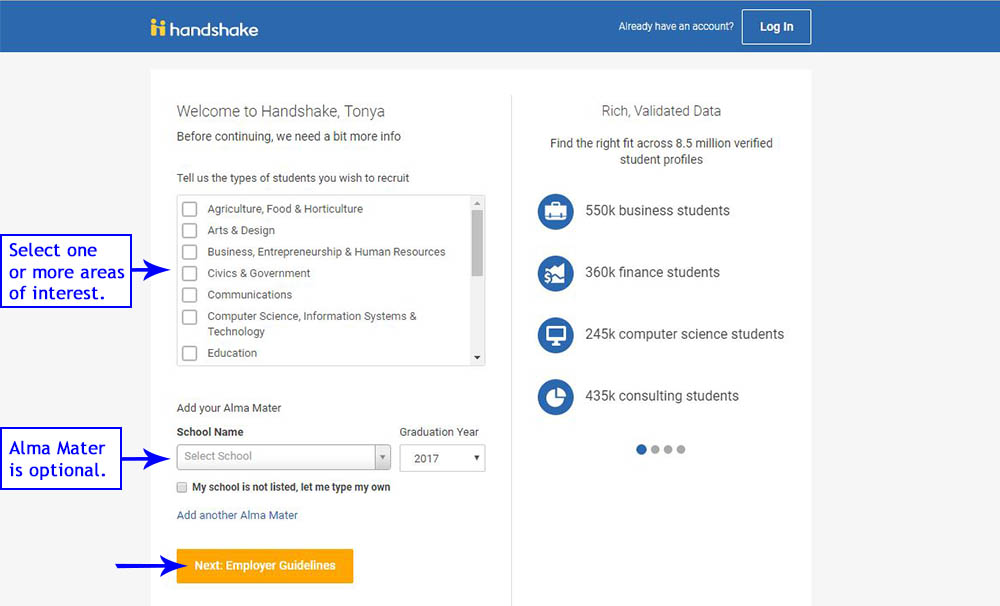The height and width of the screenshot is (606, 1000).
Task: Check the Arts & Design checkbox
Action: [189, 230]
